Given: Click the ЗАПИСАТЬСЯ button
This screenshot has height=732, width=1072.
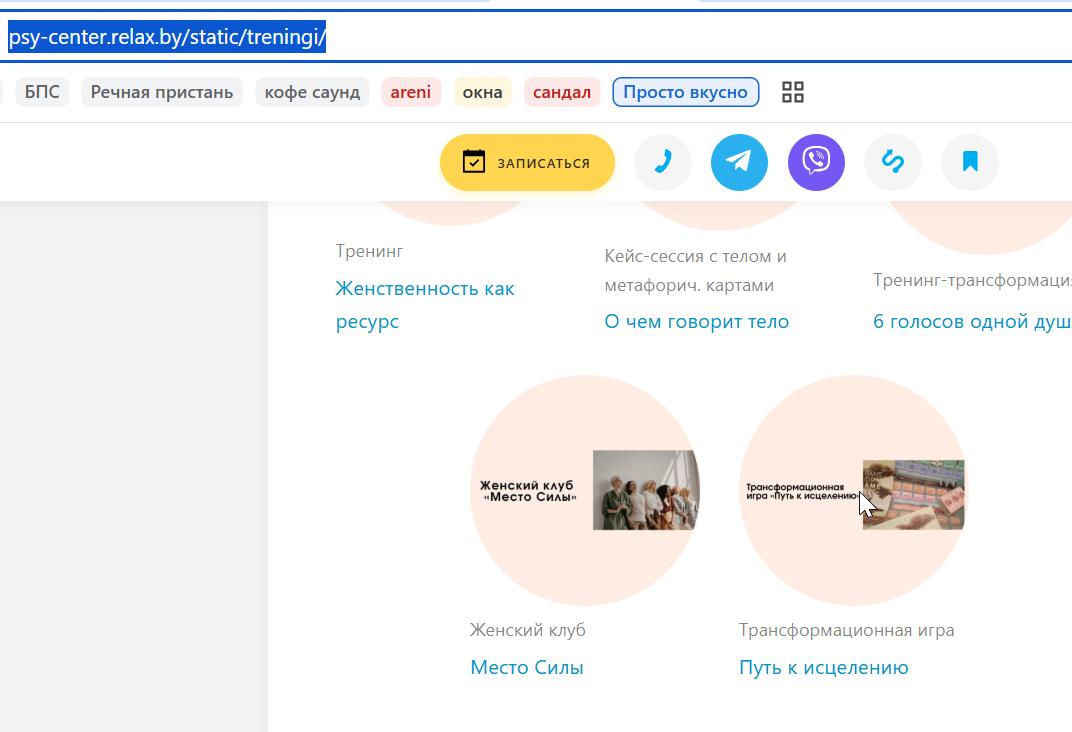Looking at the screenshot, I should (527, 162).
